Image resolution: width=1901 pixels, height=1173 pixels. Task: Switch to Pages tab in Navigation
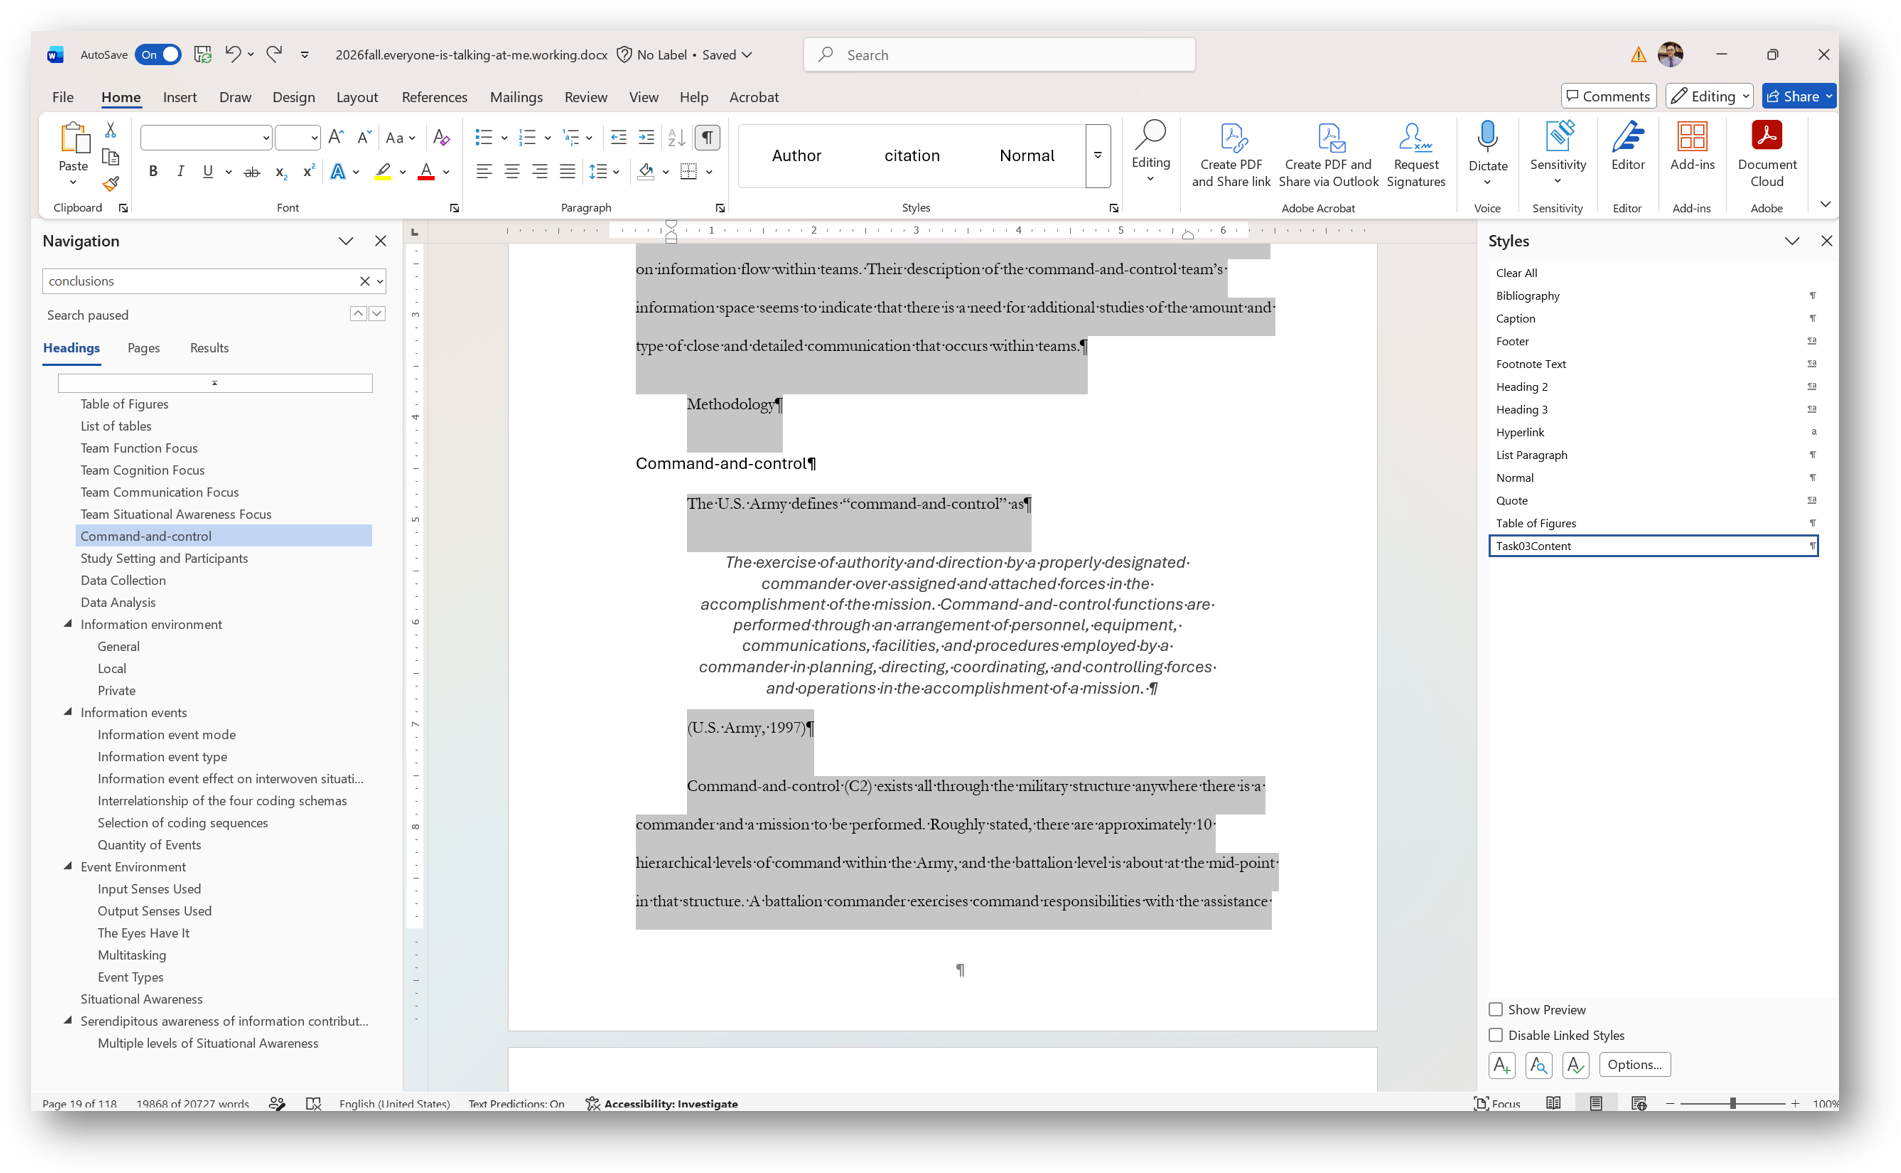coord(144,348)
